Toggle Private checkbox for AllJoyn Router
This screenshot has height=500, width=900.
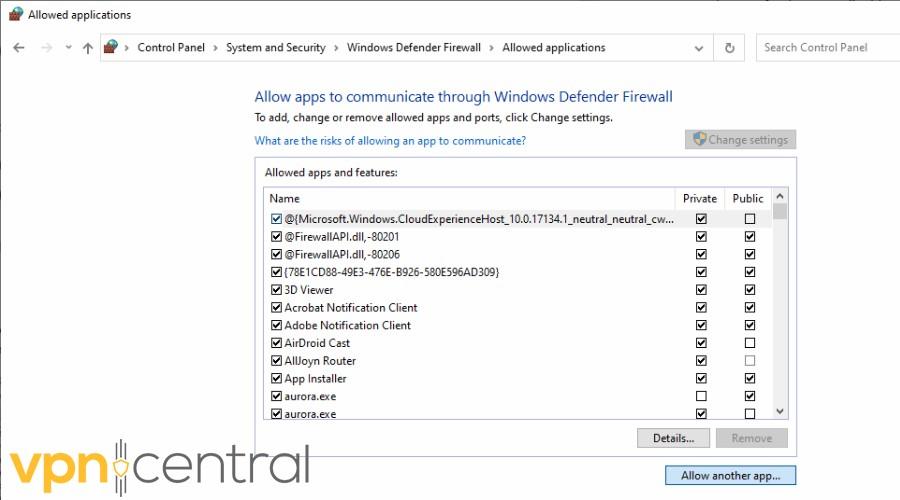(x=701, y=361)
